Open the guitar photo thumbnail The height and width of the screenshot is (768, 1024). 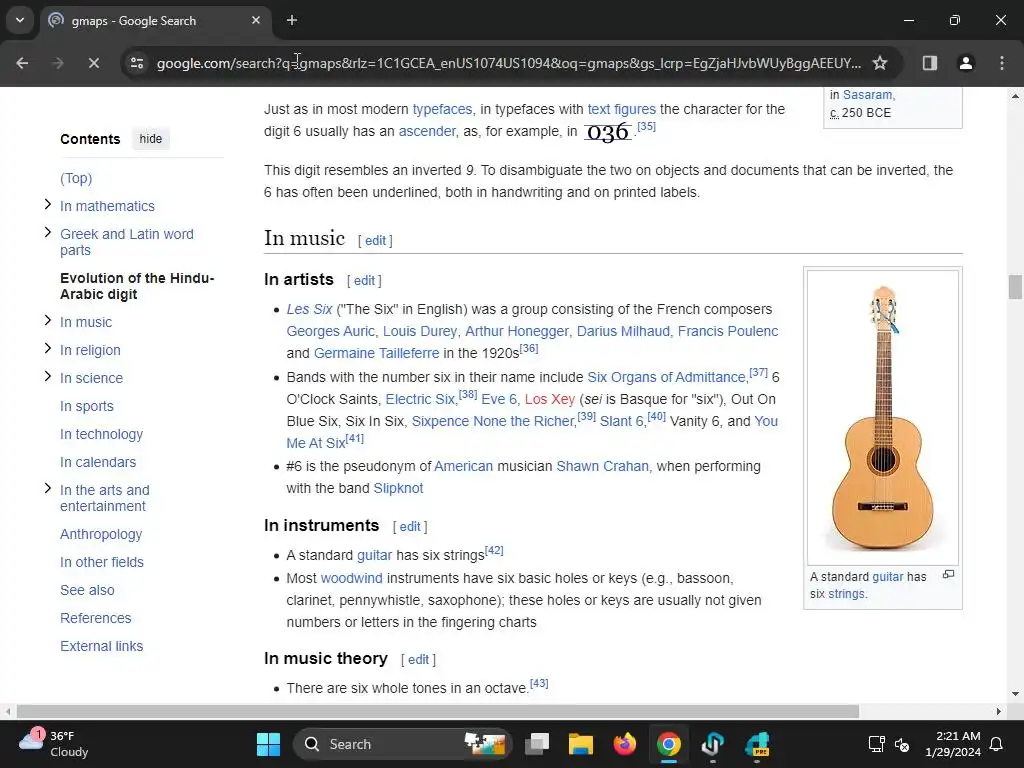tap(883, 417)
